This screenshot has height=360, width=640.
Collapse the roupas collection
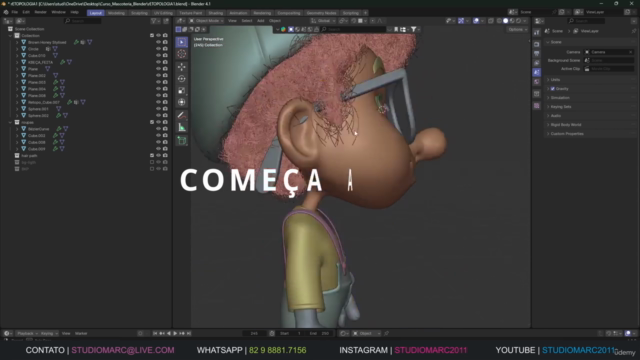pos(10,122)
